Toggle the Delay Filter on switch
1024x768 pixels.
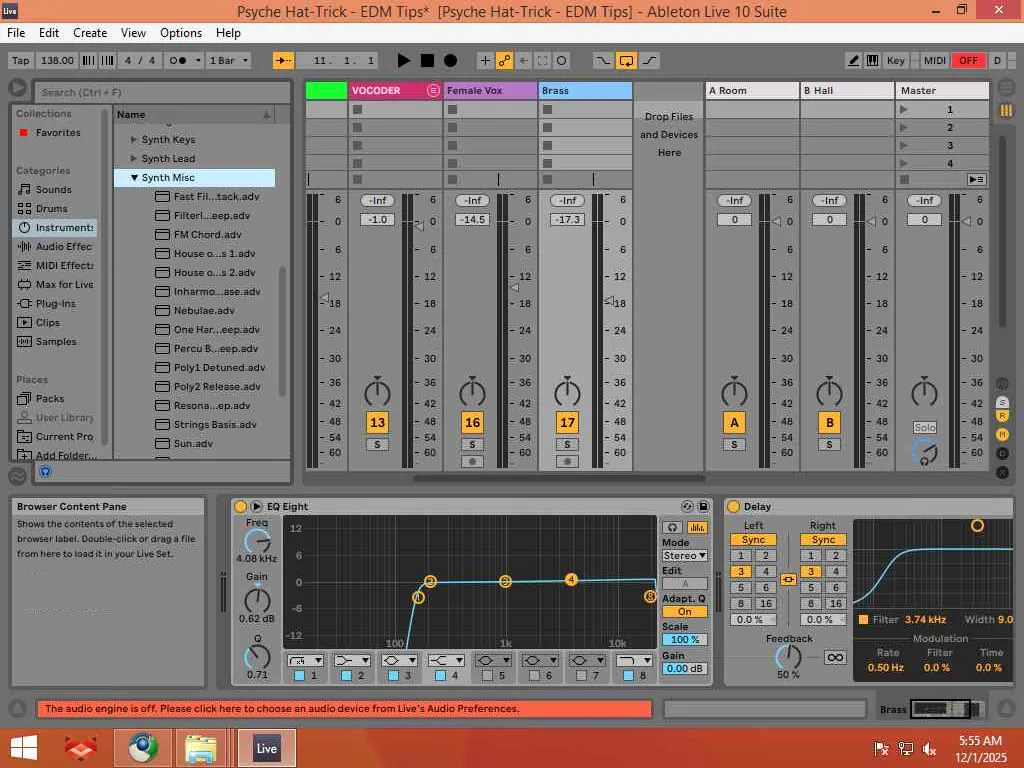coord(863,619)
